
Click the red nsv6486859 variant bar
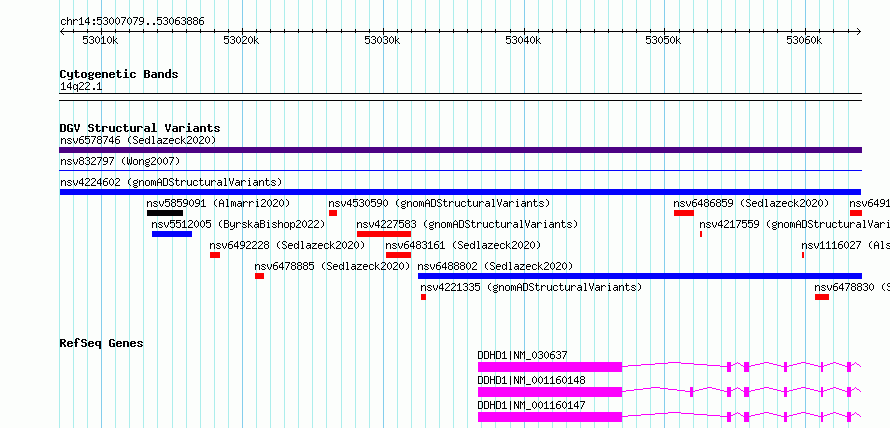[x=684, y=213]
